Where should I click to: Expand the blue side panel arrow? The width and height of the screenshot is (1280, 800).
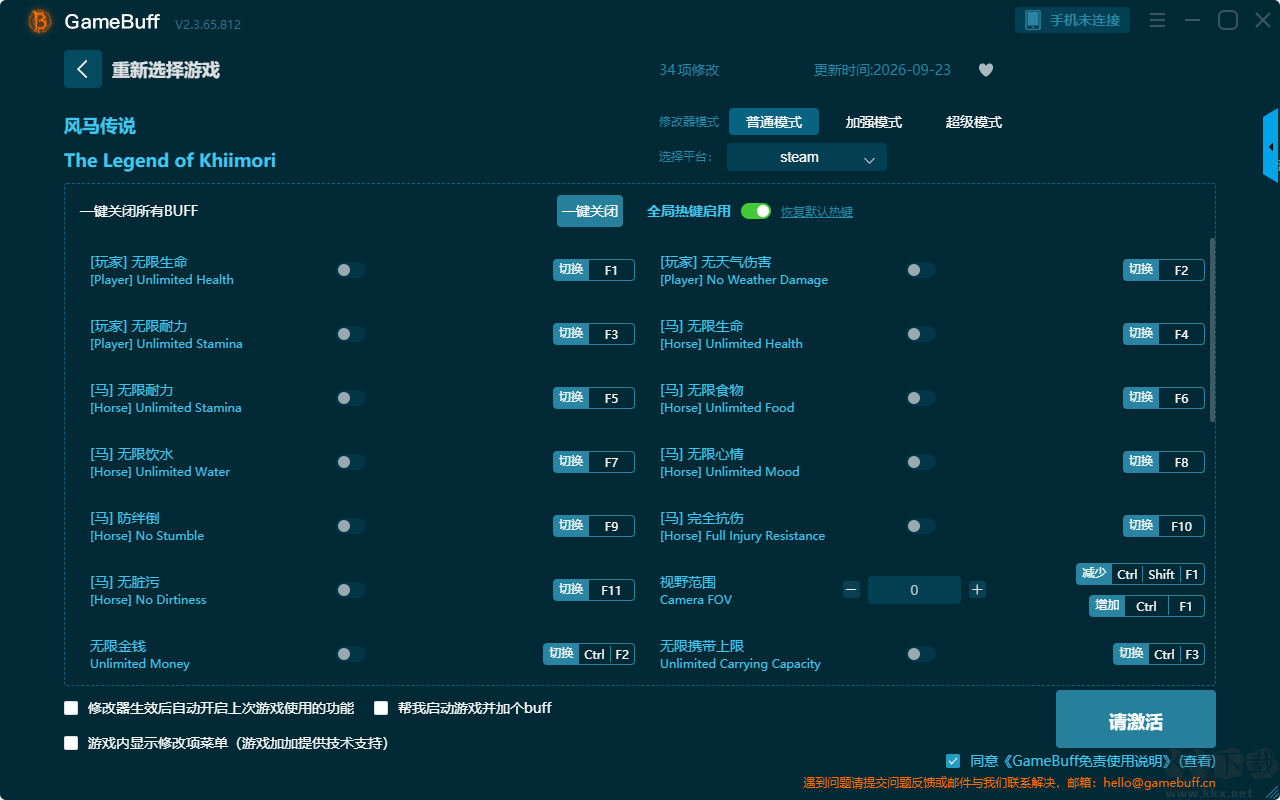click(1271, 146)
